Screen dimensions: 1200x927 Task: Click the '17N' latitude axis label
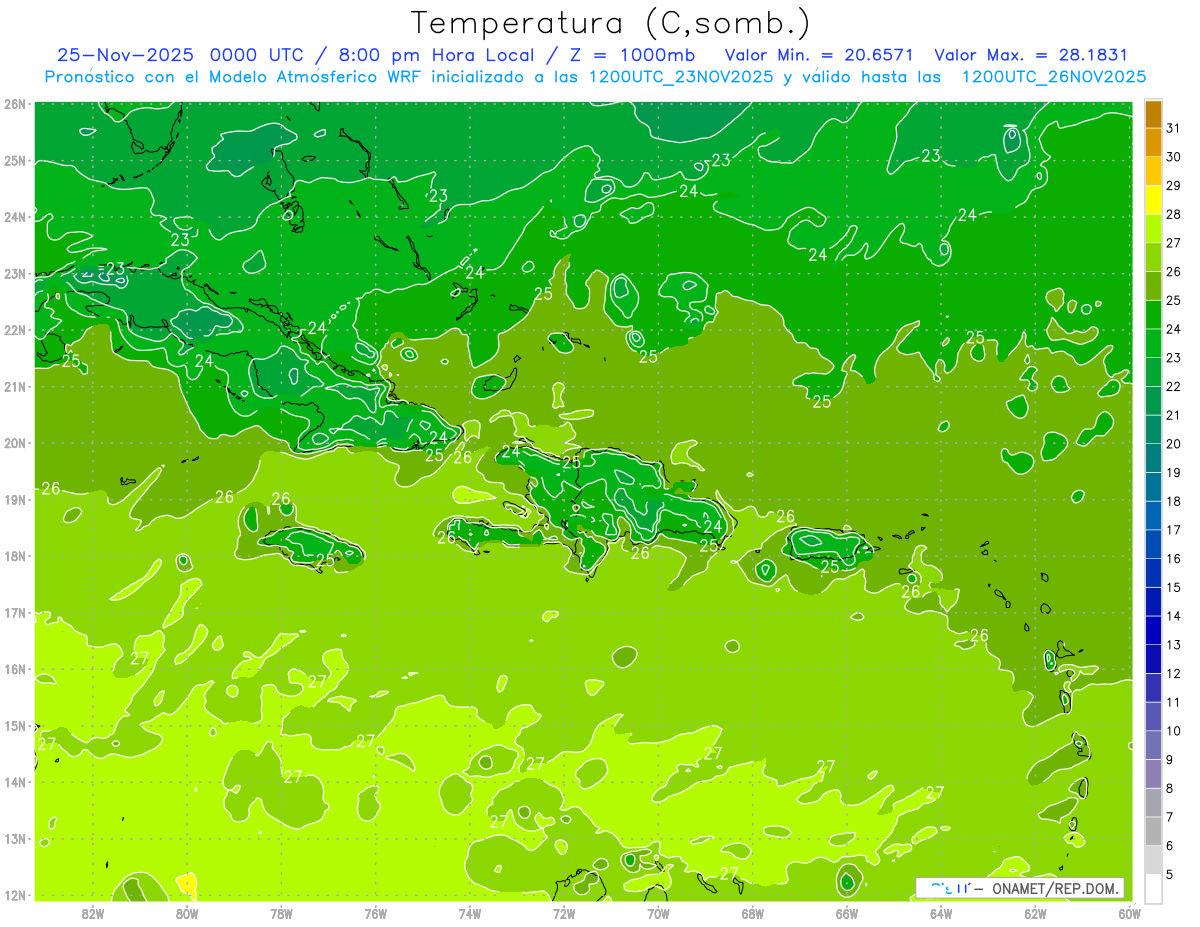[x=15, y=612]
